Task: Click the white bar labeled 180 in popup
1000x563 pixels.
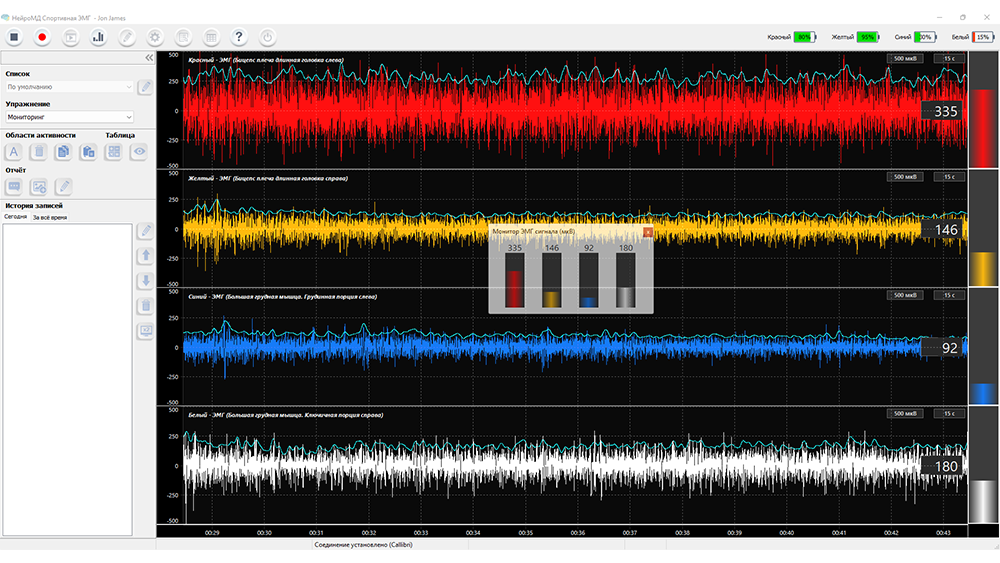Action: 626,281
